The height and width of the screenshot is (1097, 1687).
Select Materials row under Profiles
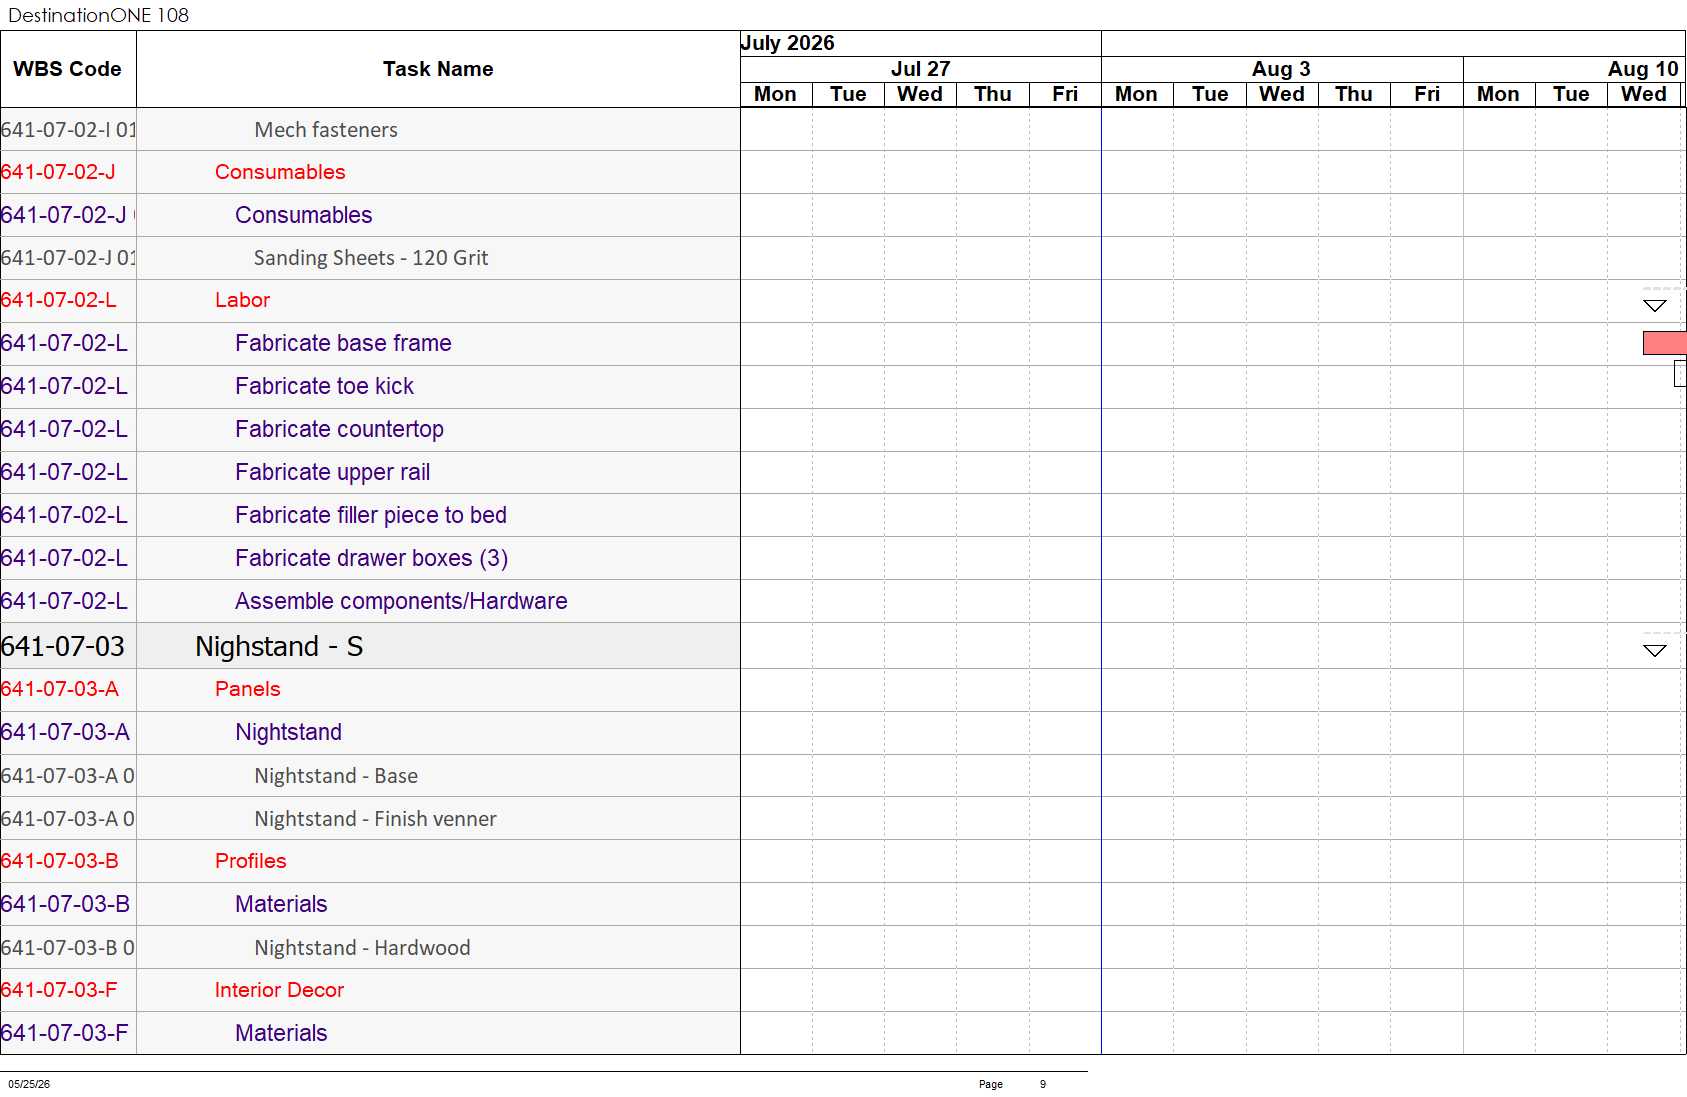[370, 904]
